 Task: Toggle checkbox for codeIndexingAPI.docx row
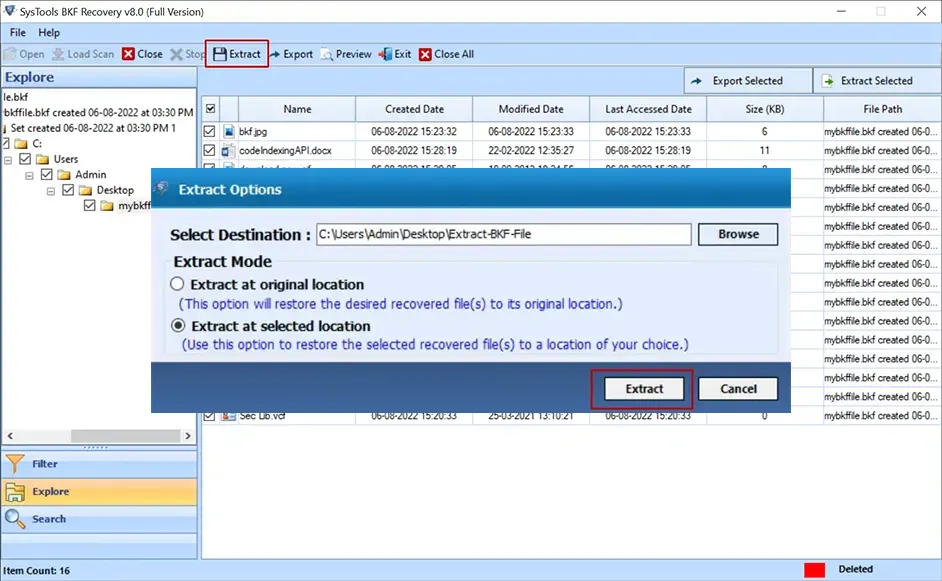[209, 150]
